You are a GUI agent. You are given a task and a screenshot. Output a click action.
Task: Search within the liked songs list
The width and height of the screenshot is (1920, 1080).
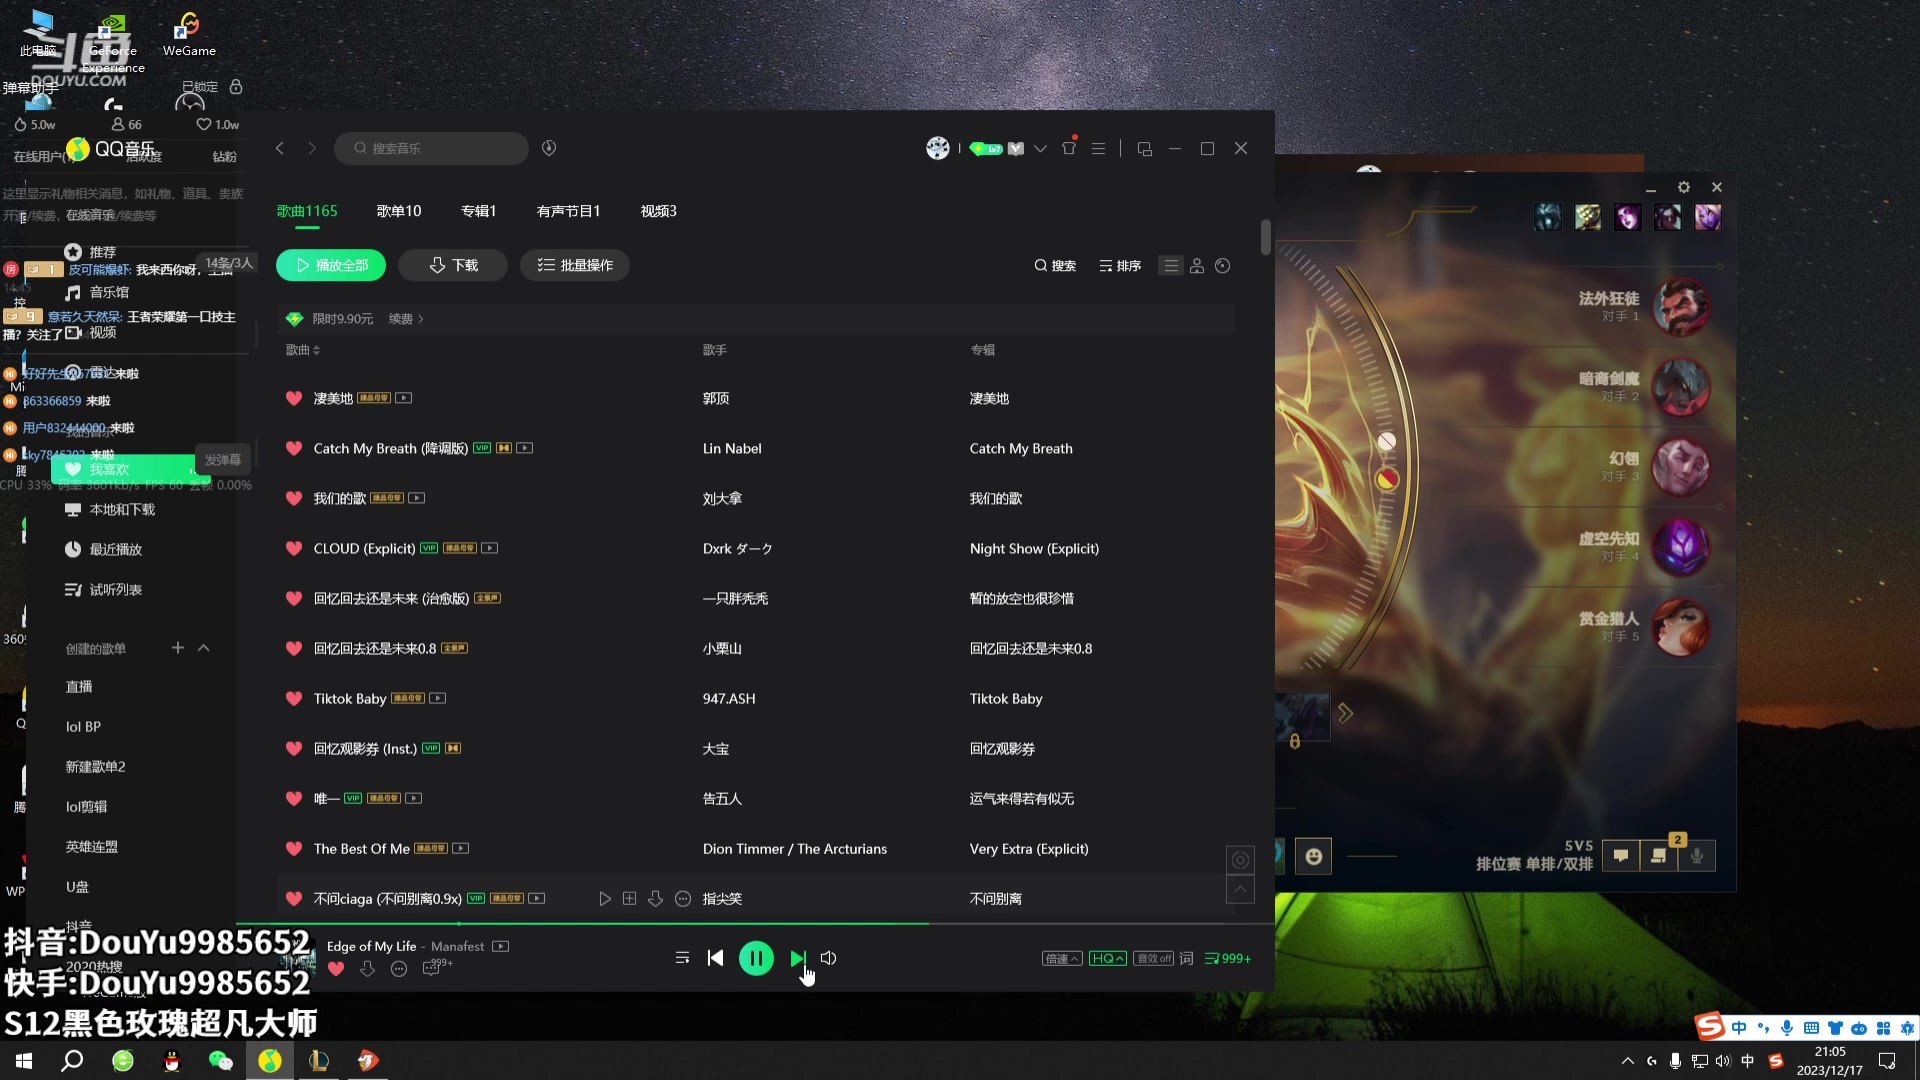(x=1055, y=265)
